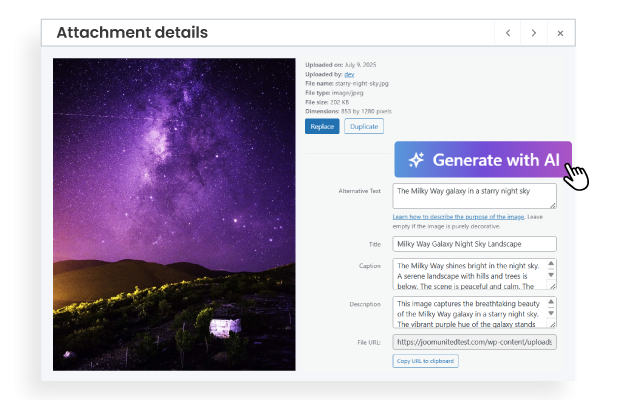This screenshot has height=400, width=631.
Task: Click inside the Caption text area
Action: coord(470,273)
